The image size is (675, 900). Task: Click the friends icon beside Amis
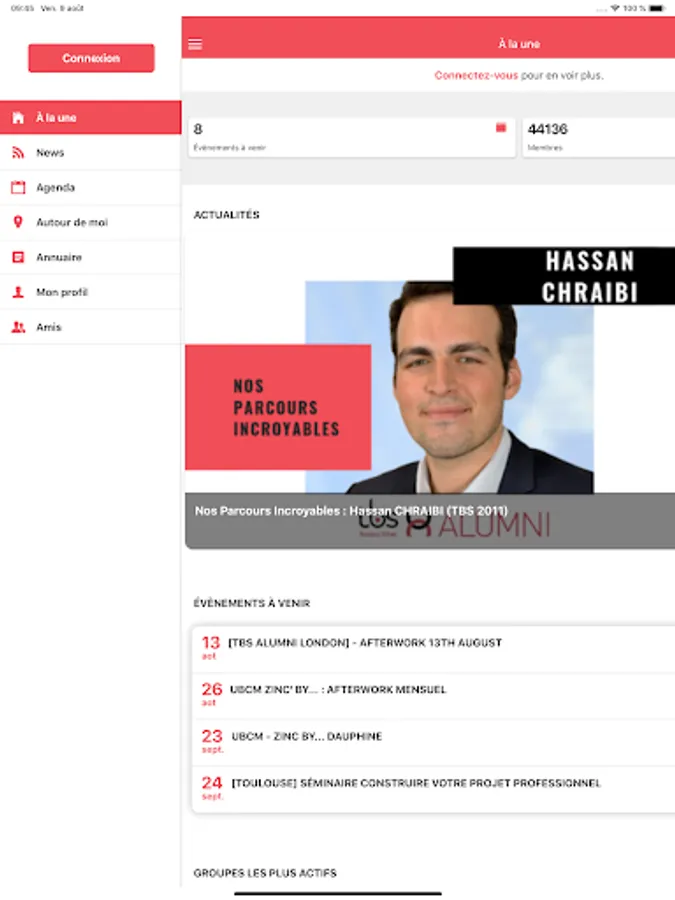[x=18, y=327]
